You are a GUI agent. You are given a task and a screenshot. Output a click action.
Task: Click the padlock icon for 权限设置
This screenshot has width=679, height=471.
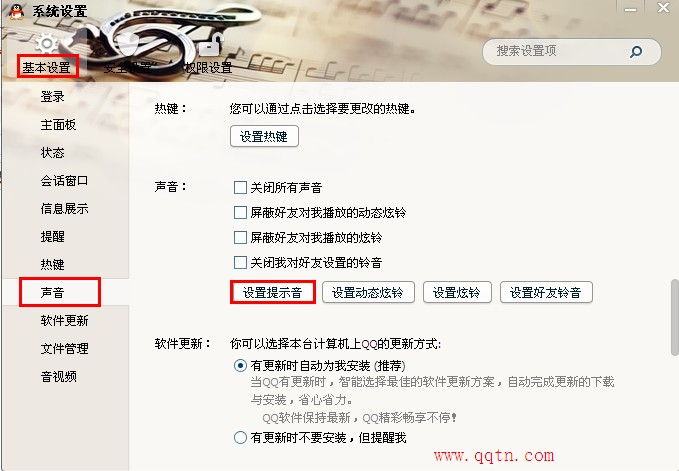pos(211,45)
